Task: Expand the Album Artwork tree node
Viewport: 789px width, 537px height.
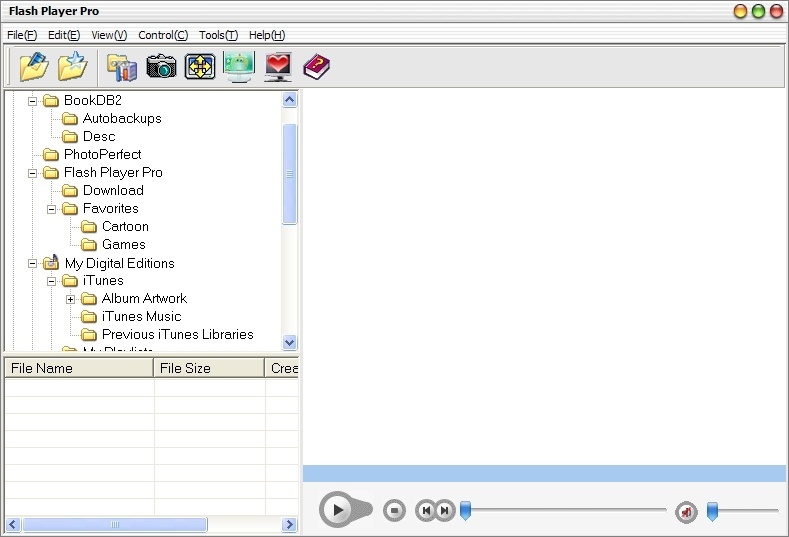Action: pos(70,299)
